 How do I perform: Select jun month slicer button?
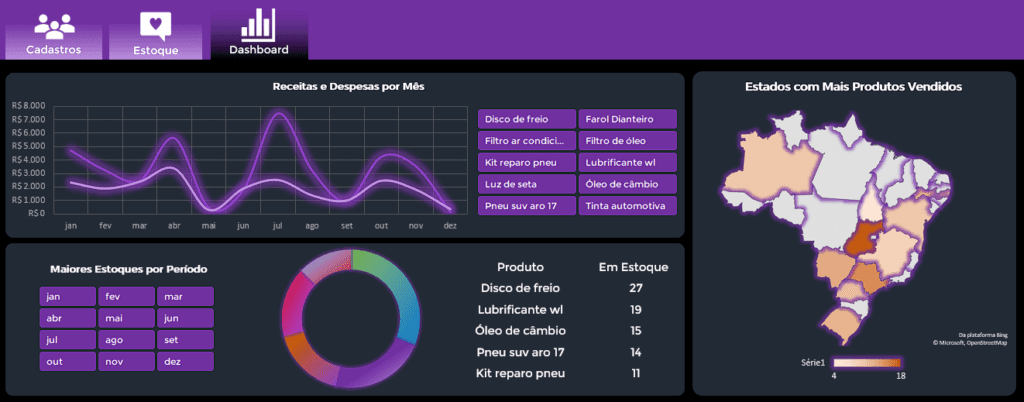pyautogui.click(x=185, y=318)
